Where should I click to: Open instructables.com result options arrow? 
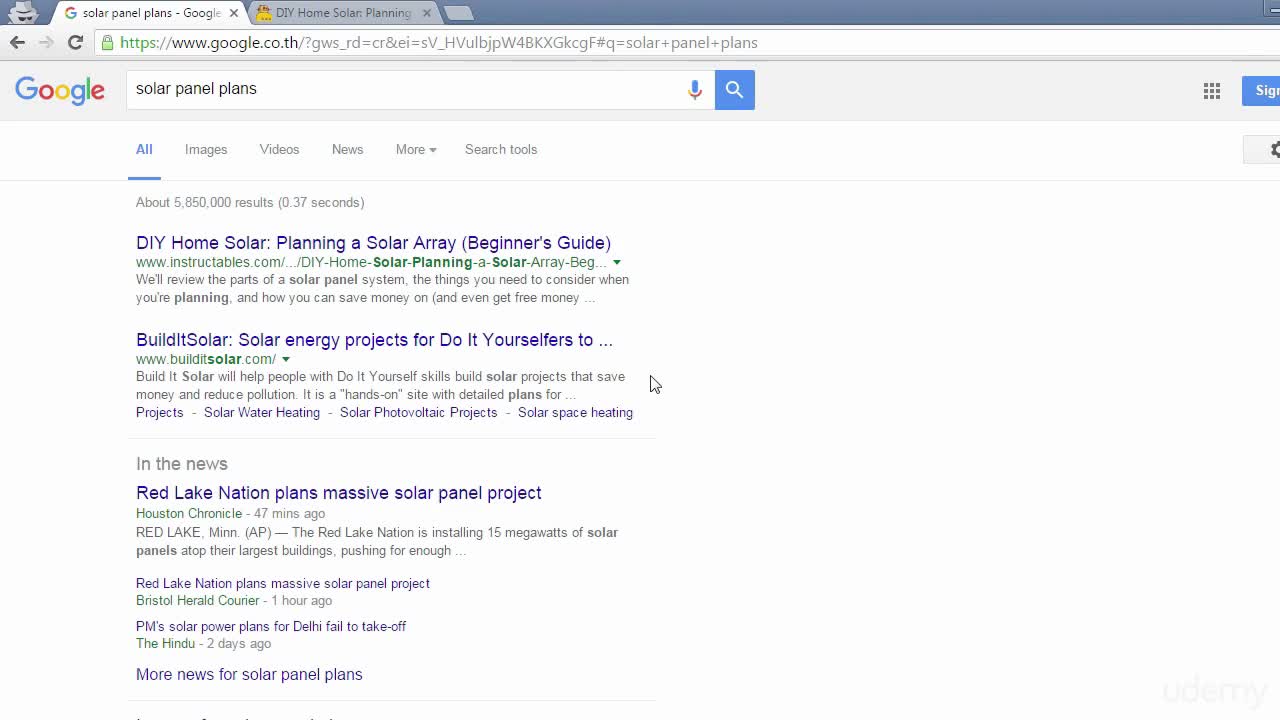[x=617, y=262]
